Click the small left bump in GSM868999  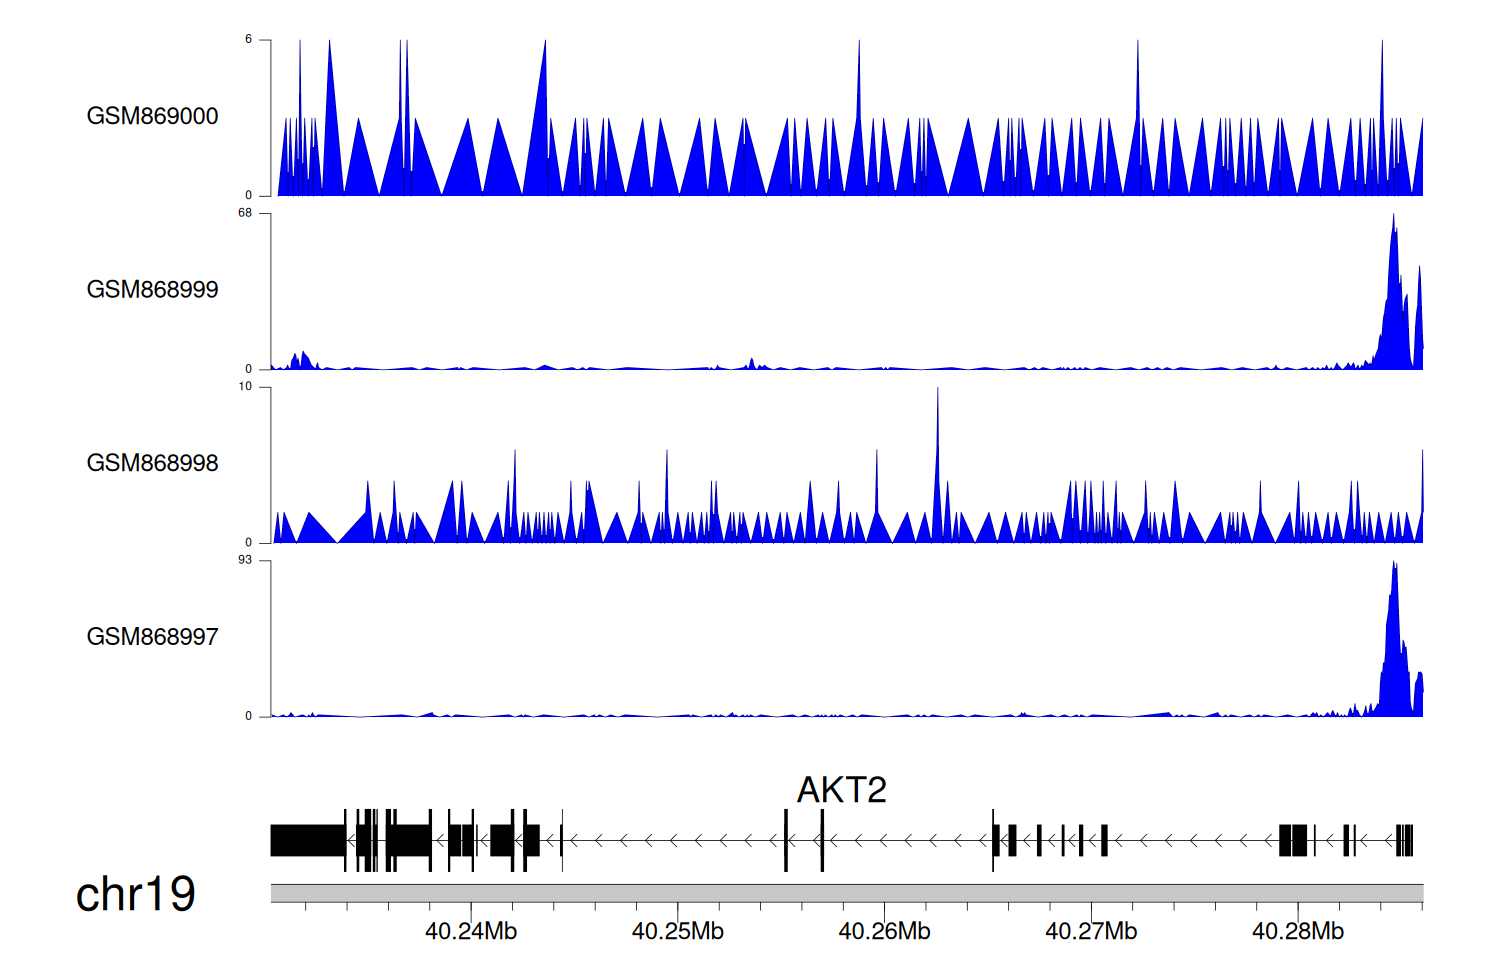[x=300, y=361]
